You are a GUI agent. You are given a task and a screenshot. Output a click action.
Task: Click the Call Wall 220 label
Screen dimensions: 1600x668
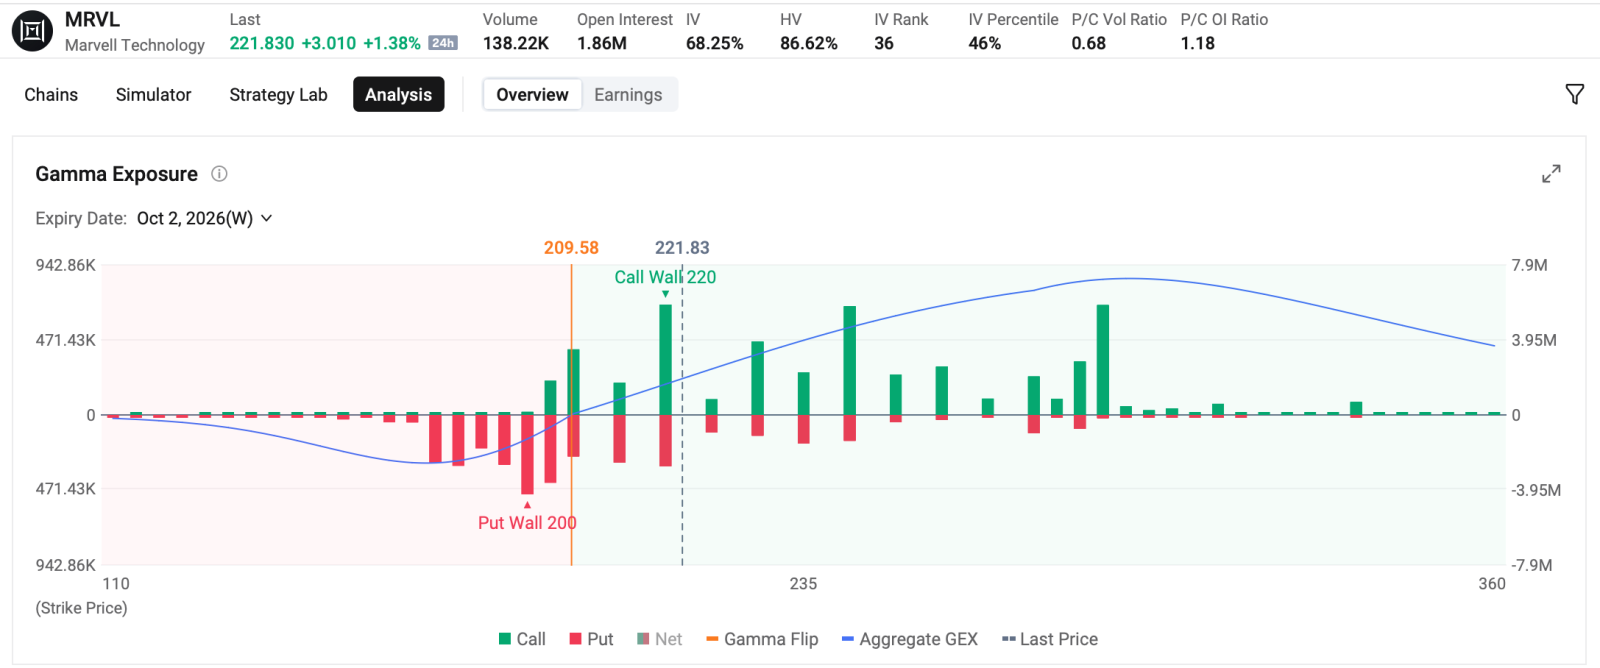click(x=665, y=277)
